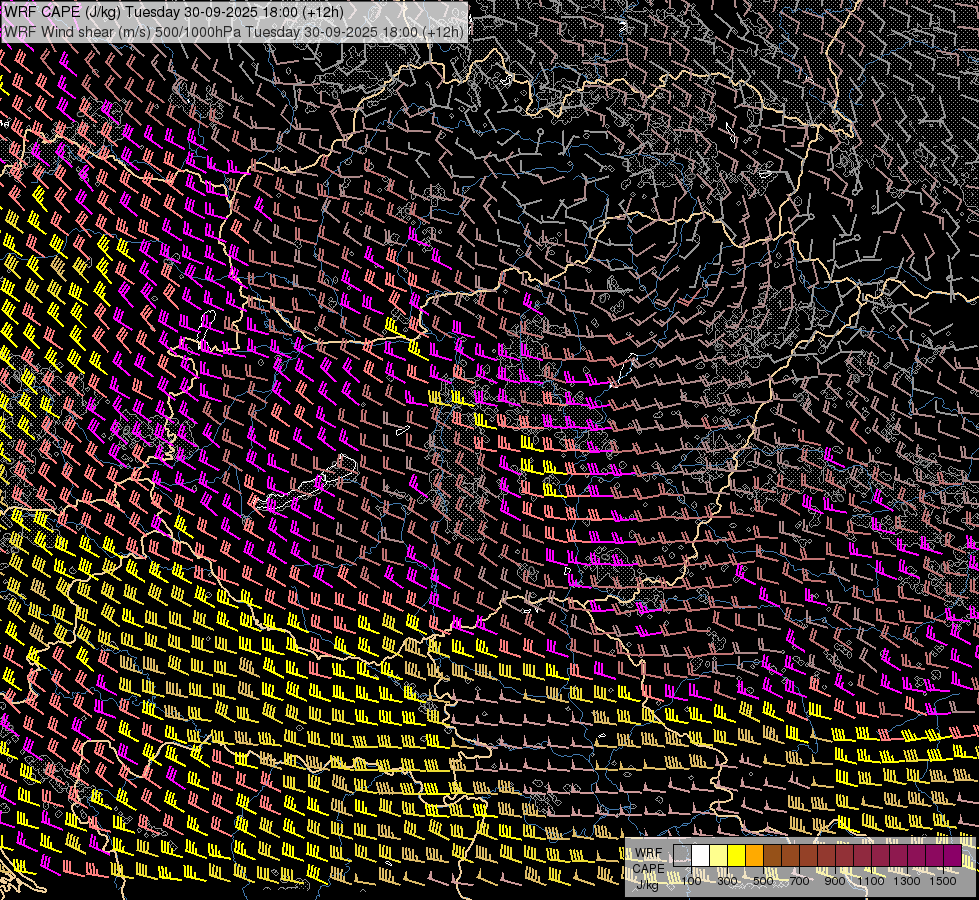The width and height of the screenshot is (979, 900).
Task: Click the J/kg unit label in legend
Action: [648, 884]
